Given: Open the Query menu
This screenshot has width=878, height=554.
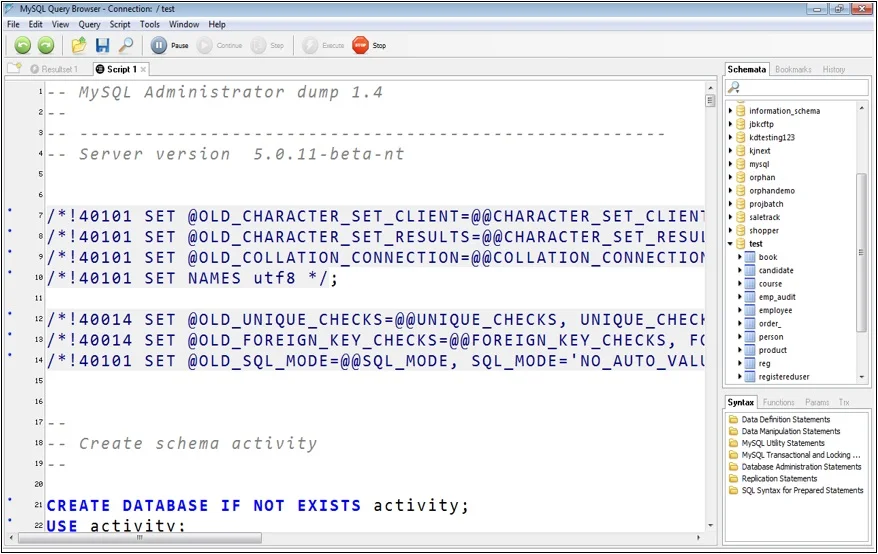Looking at the screenshot, I should (x=89, y=24).
